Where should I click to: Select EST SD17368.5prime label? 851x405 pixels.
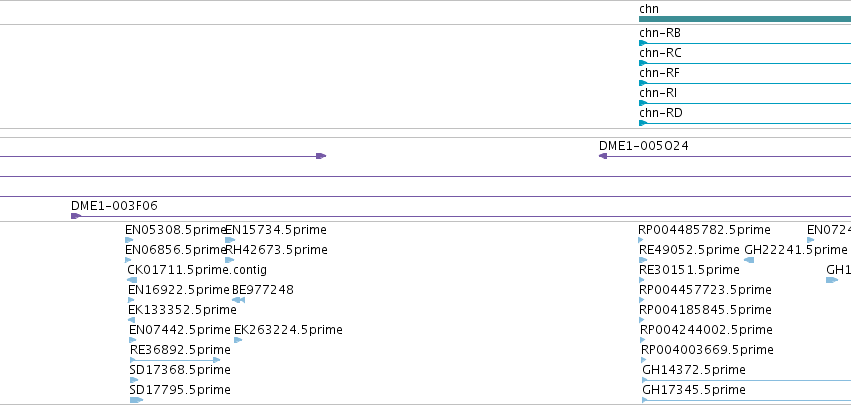(180, 371)
